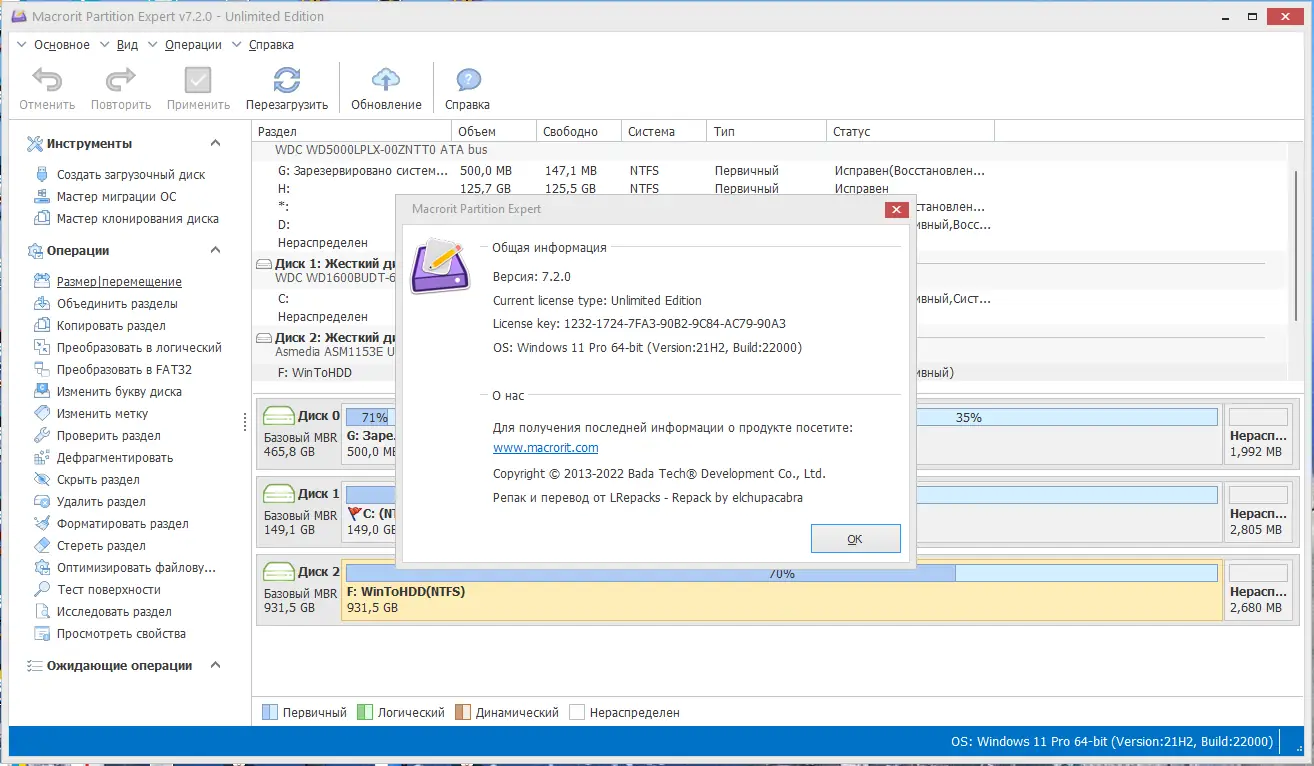Choose Стереть раздел operation
Viewport: 1314px width, 766px height.
point(101,546)
